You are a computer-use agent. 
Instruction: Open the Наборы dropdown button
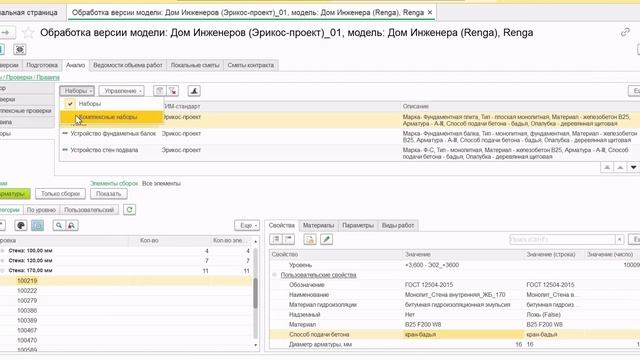[x=77, y=91]
